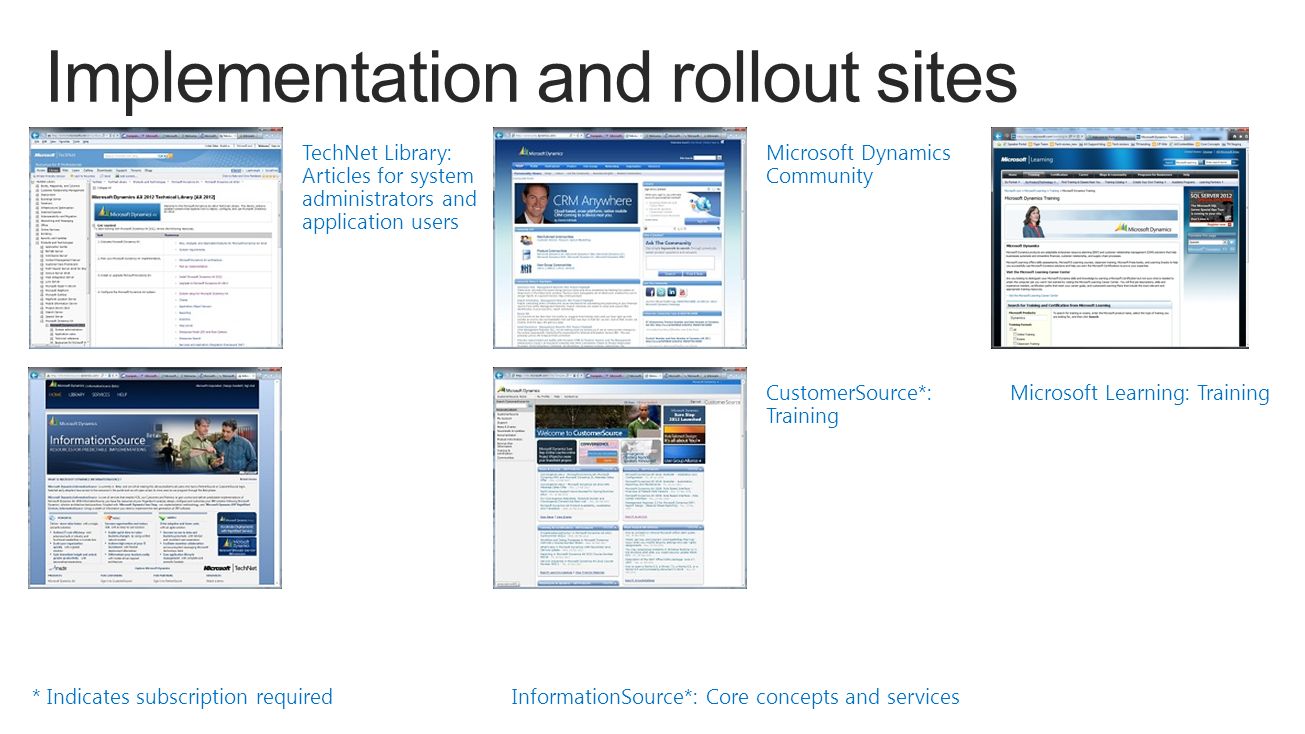
Task: Click the 'InformationSource*: Core concepts and services' caption
Action: click(x=735, y=697)
